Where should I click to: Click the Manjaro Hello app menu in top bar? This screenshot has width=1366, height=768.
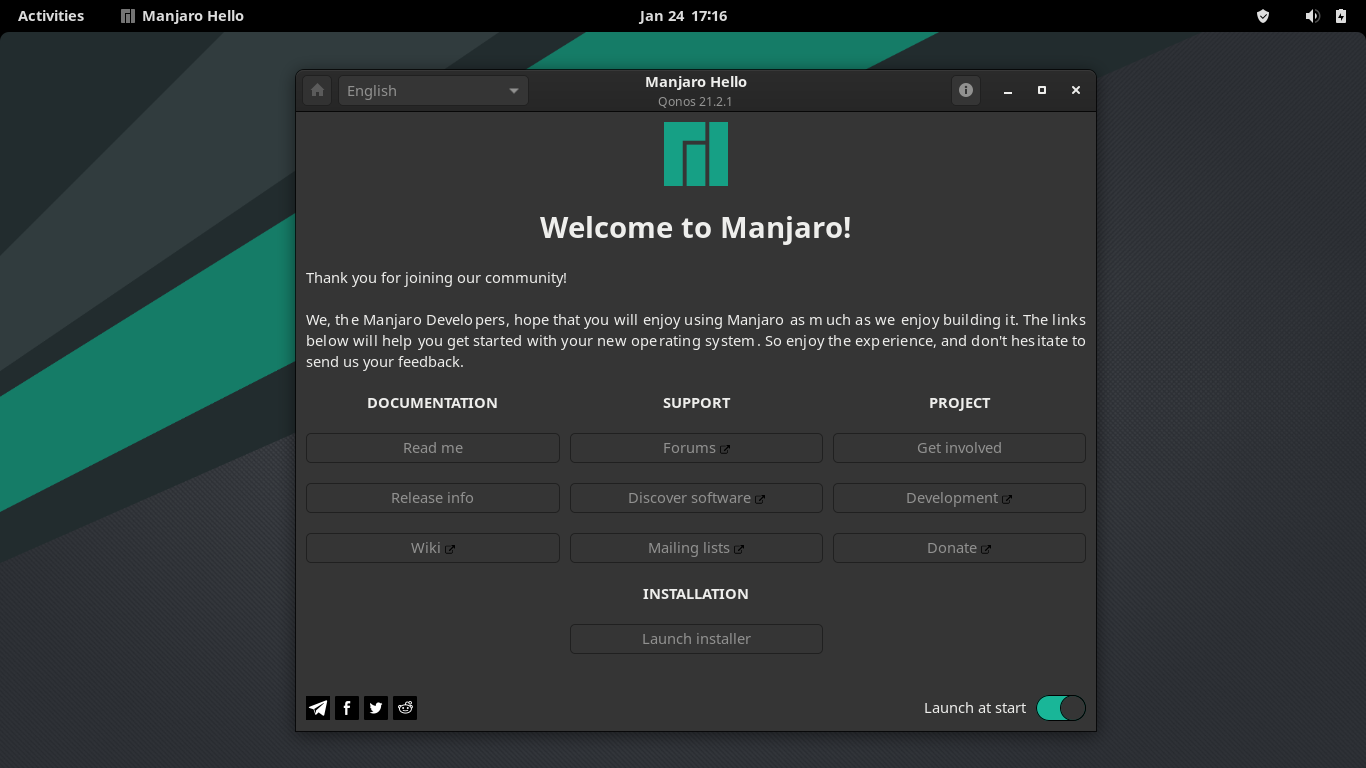(180, 15)
